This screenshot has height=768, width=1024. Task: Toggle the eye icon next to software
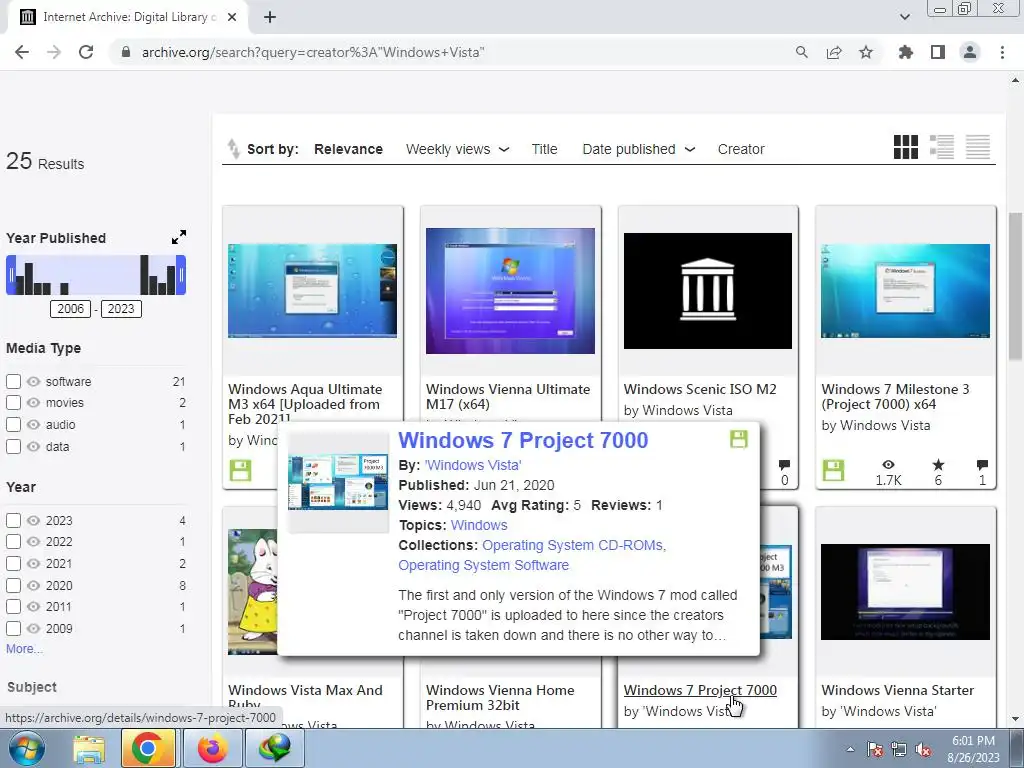click(x=33, y=381)
